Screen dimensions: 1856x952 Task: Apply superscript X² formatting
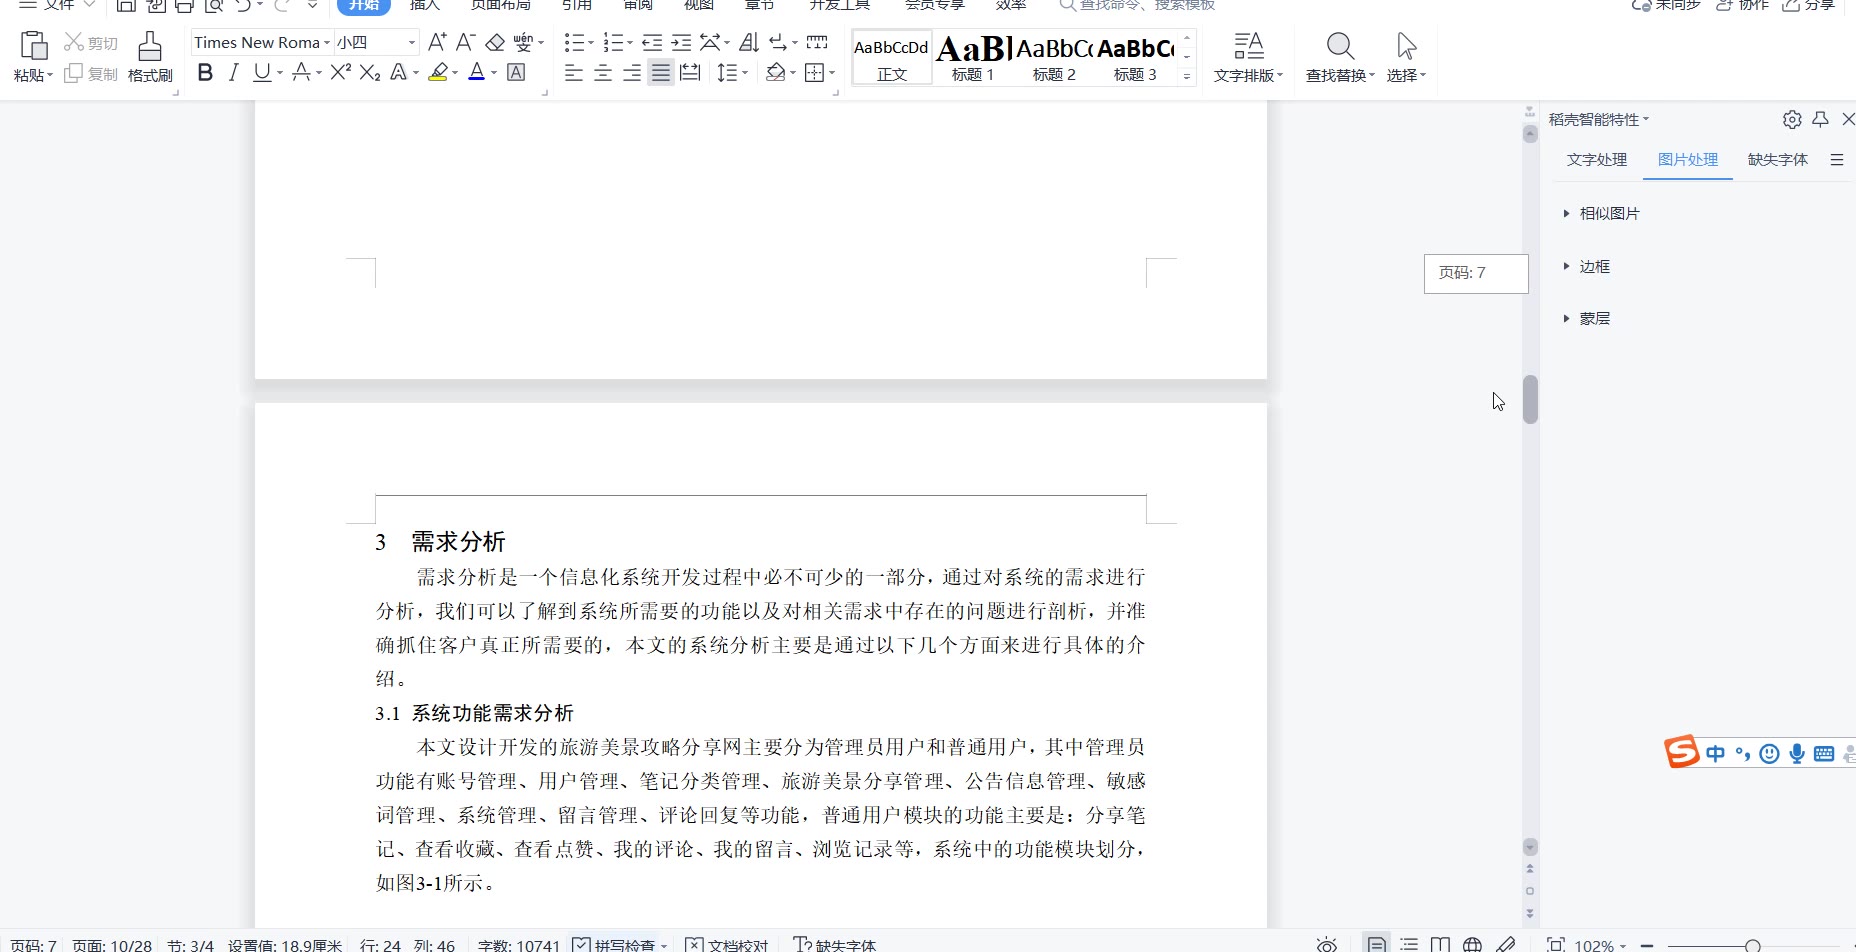pyautogui.click(x=341, y=72)
